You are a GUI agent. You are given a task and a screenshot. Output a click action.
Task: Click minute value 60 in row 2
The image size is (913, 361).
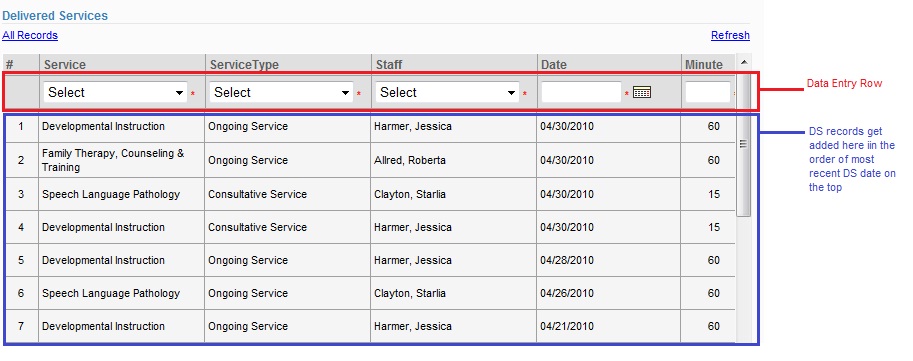(714, 160)
